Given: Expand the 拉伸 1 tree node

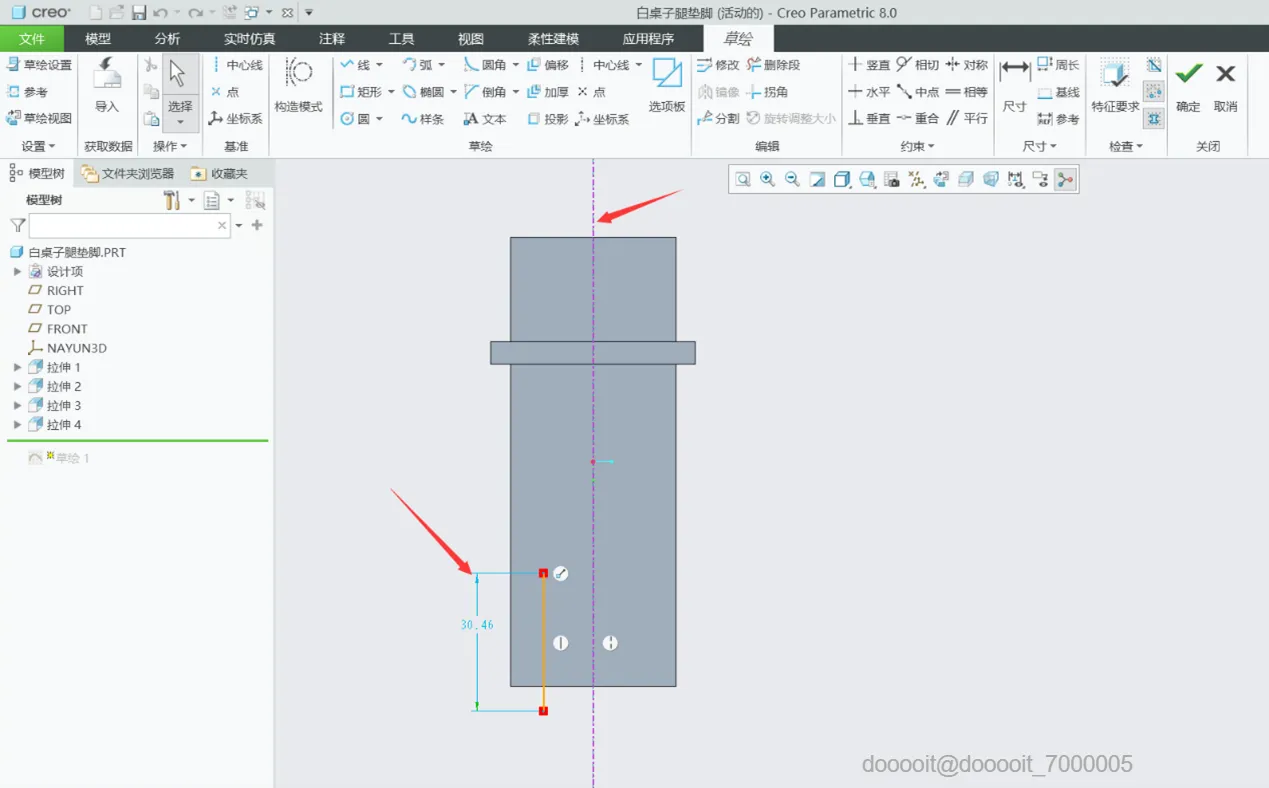Looking at the screenshot, I should click(17, 368).
